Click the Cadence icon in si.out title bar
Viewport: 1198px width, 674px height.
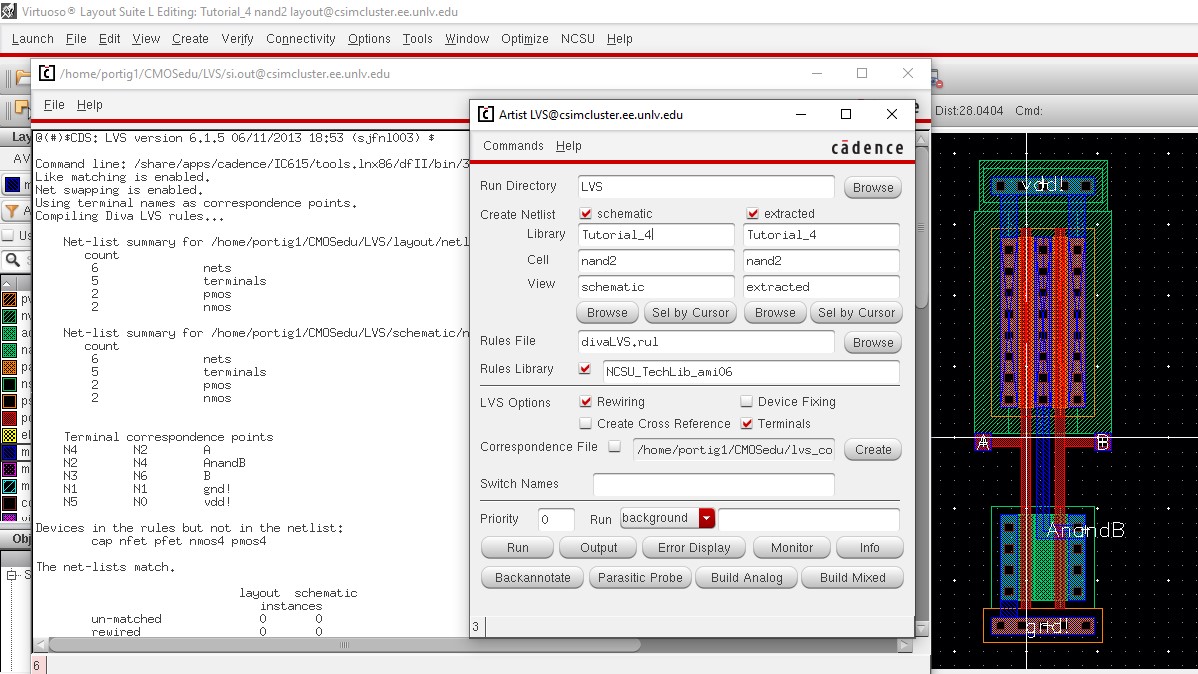tap(47, 73)
